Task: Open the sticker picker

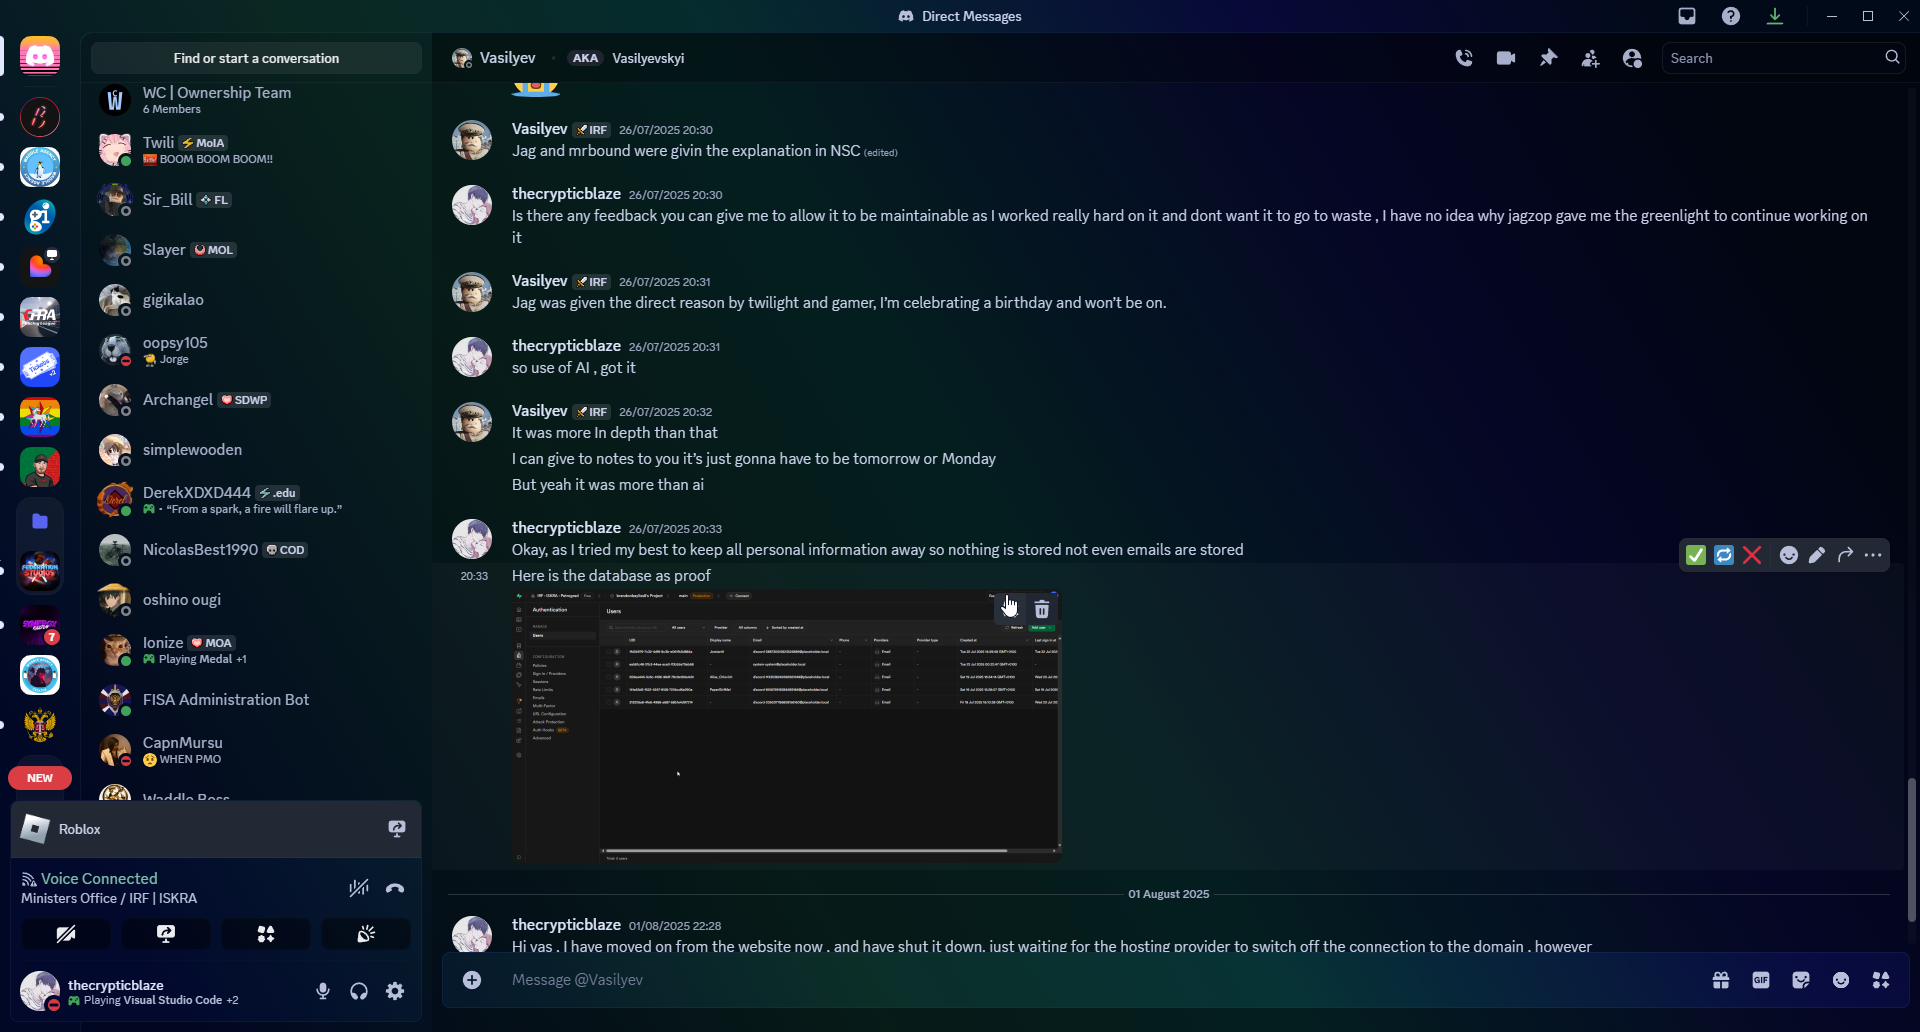Action: pos(1801,980)
